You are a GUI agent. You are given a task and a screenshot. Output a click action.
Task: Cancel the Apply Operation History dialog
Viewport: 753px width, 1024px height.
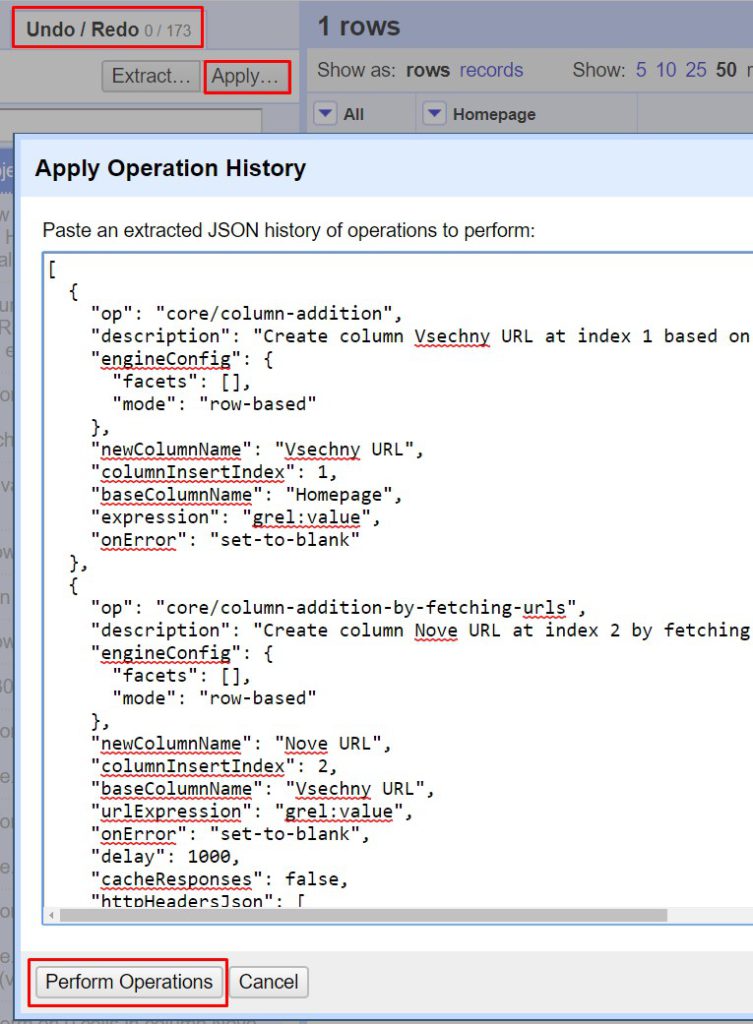(x=268, y=982)
